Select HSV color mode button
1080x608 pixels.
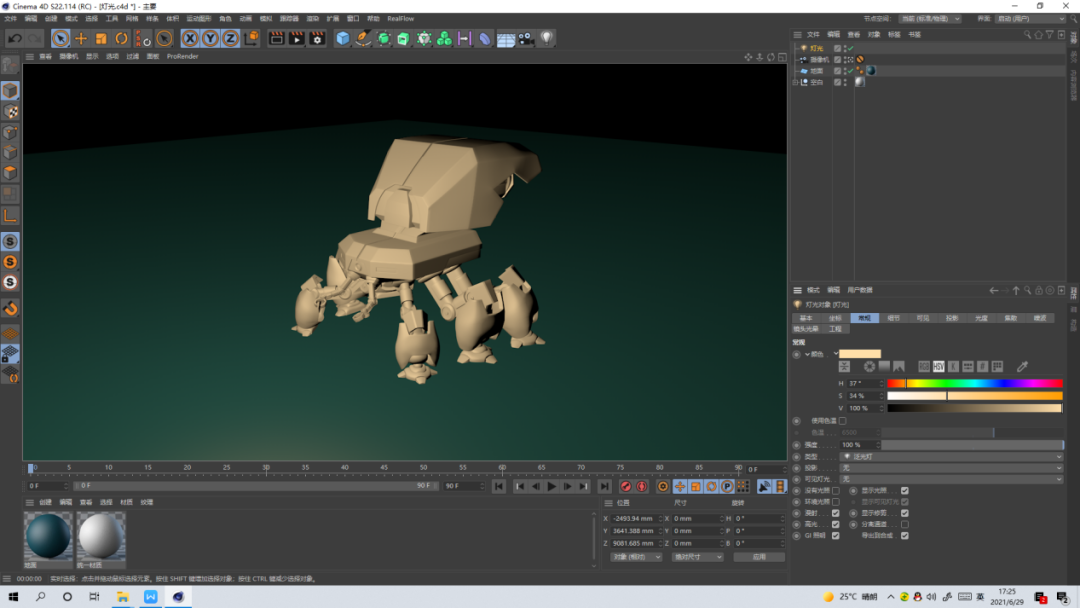point(938,366)
